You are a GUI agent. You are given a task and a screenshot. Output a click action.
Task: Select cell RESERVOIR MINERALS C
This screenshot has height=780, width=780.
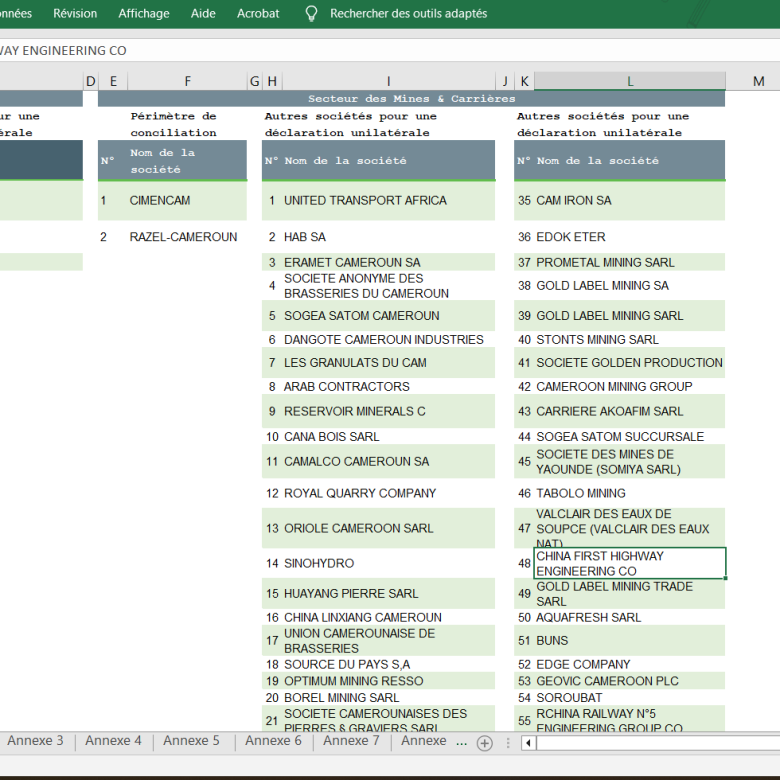pyautogui.click(x=389, y=411)
